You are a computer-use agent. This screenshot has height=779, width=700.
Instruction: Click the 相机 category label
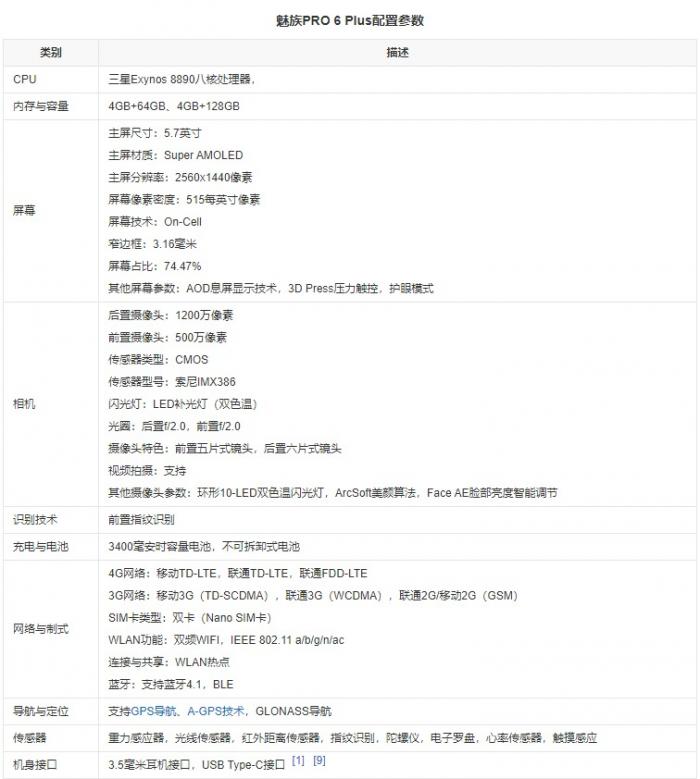[24, 404]
